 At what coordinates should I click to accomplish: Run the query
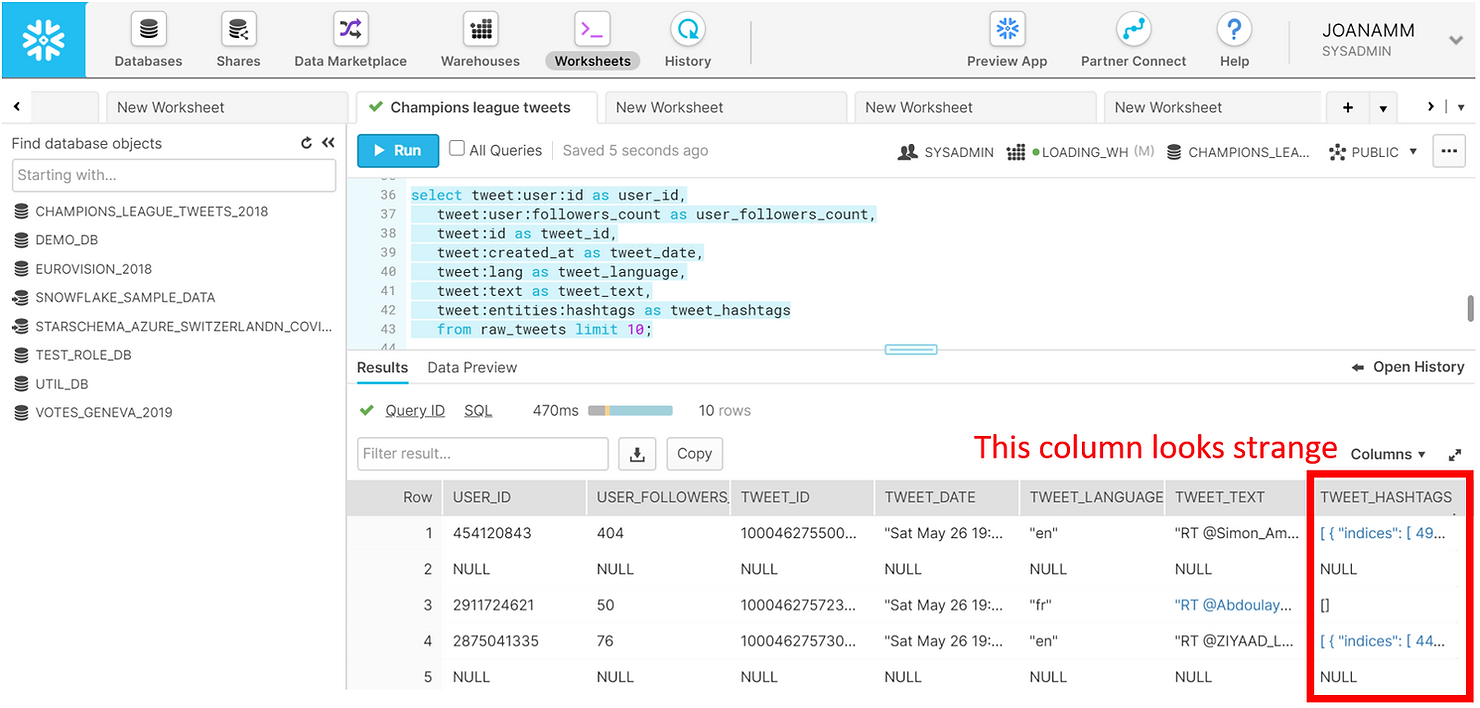pos(397,150)
